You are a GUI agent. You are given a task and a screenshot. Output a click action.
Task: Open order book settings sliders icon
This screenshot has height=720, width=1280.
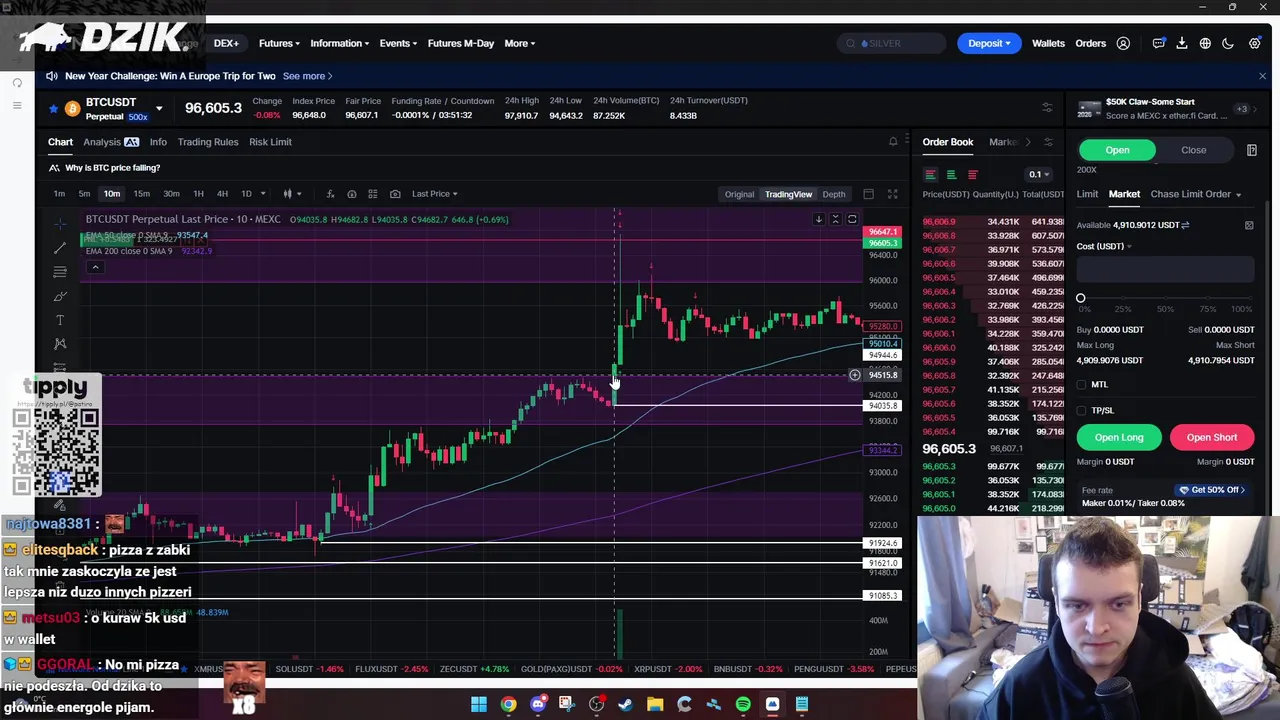pyautogui.click(x=1048, y=142)
